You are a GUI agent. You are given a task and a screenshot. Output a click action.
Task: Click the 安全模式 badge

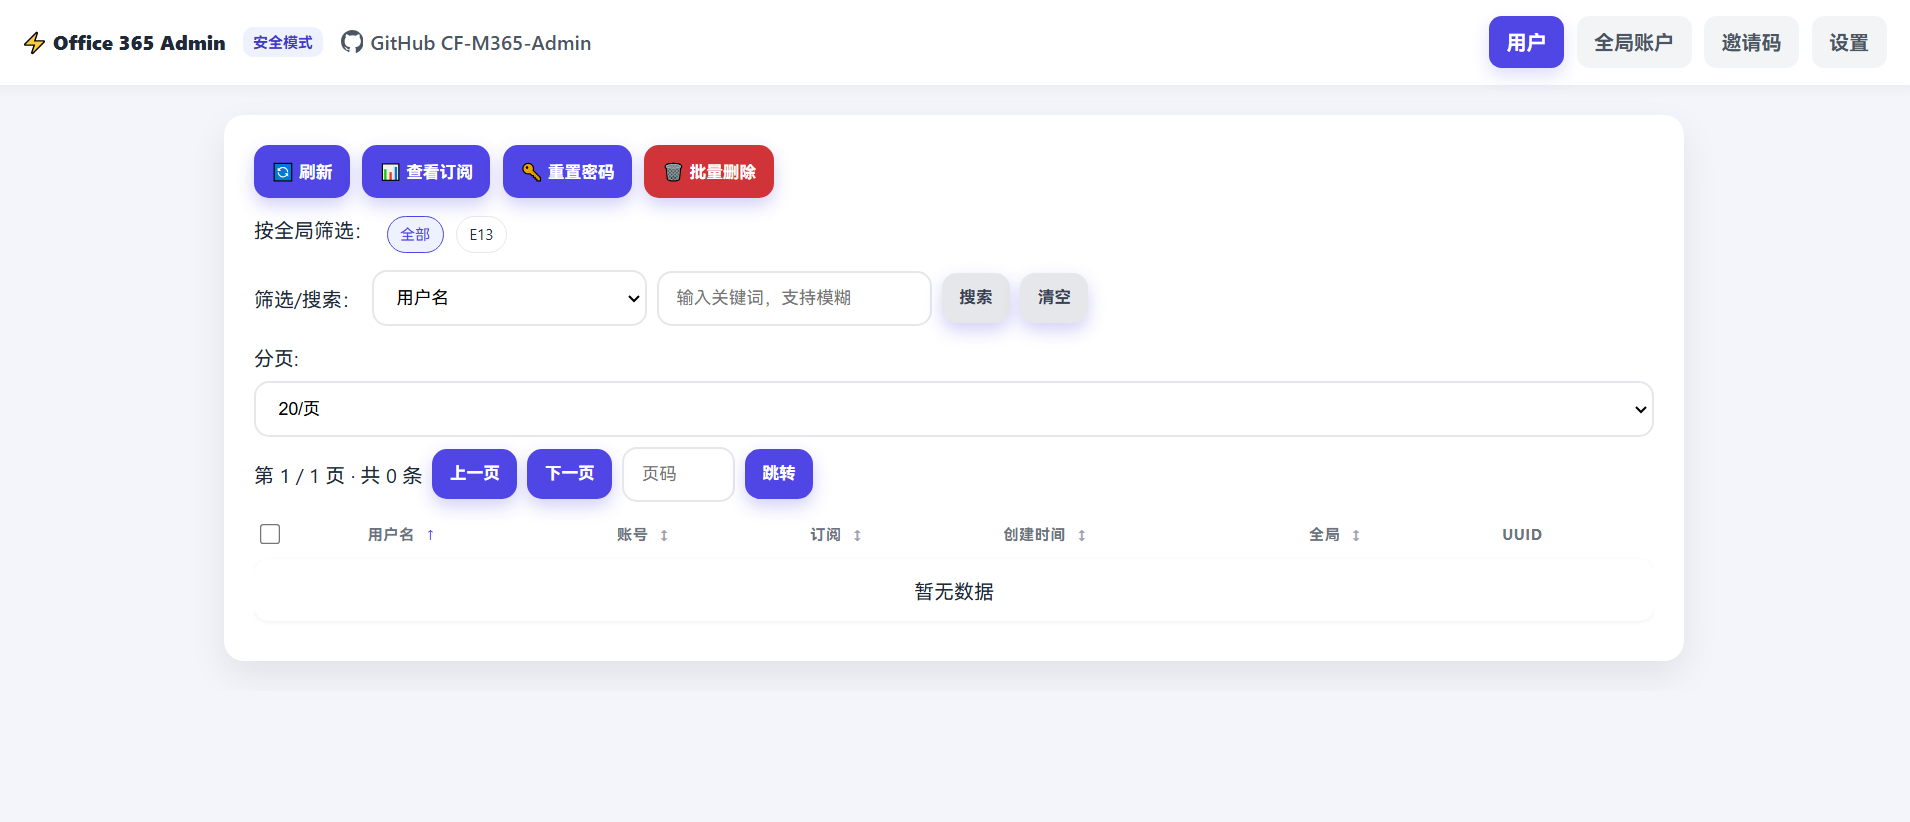click(x=283, y=42)
